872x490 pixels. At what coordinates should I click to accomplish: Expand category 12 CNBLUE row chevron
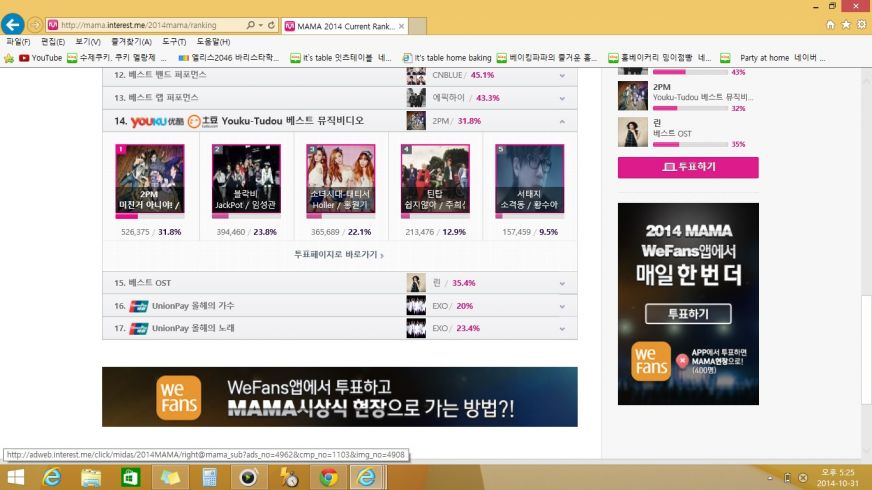tap(562, 76)
